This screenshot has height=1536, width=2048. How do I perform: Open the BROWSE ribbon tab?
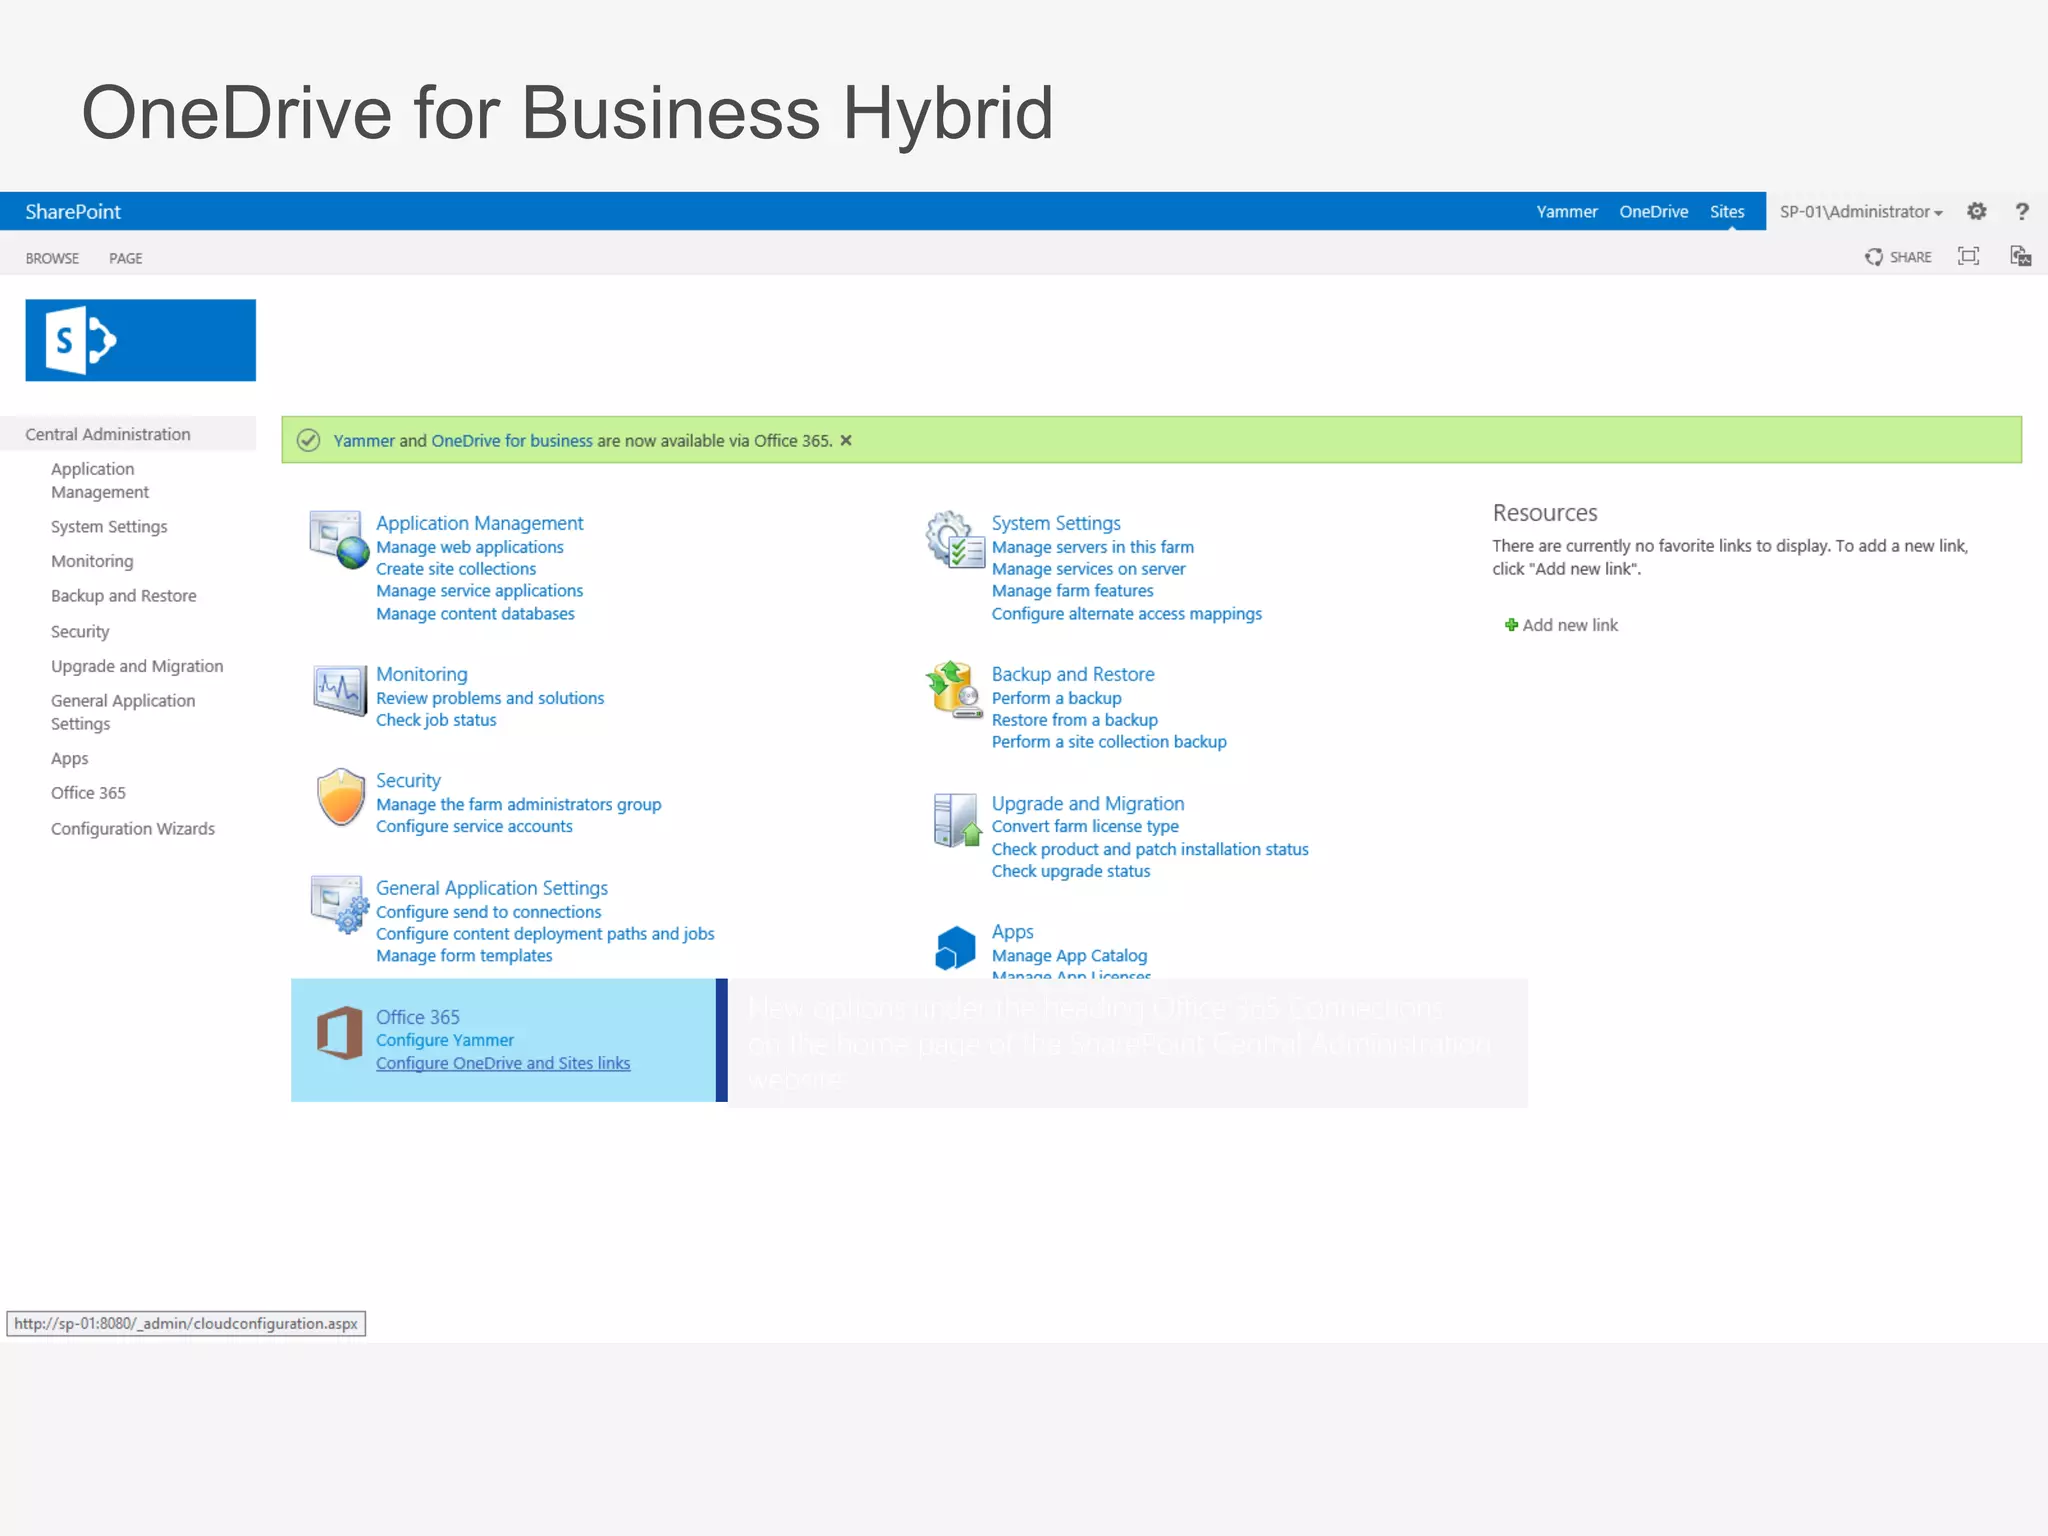pyautogui.click(x=52, y=258)
